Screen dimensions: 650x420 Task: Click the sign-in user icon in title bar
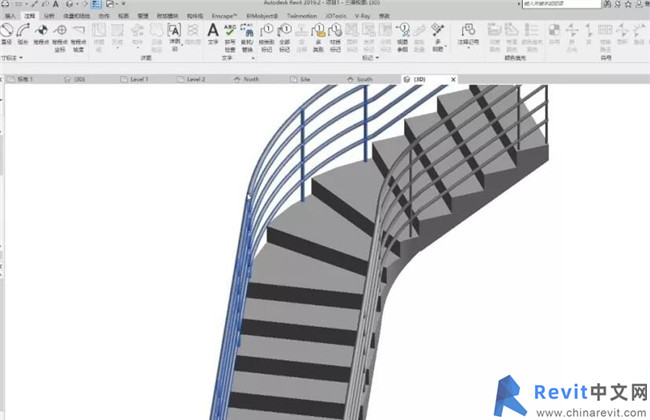tap(639, 4)
